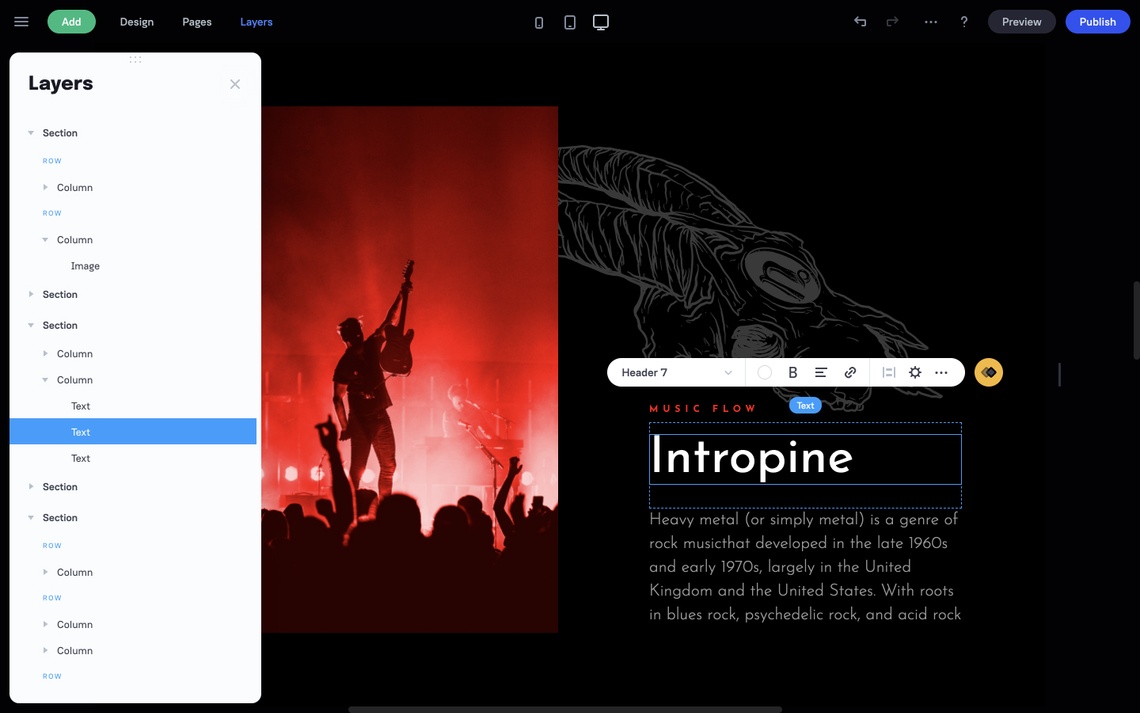The image size is (1140, 713).
Task: Click the undo arrow
Action: [860, 22]
